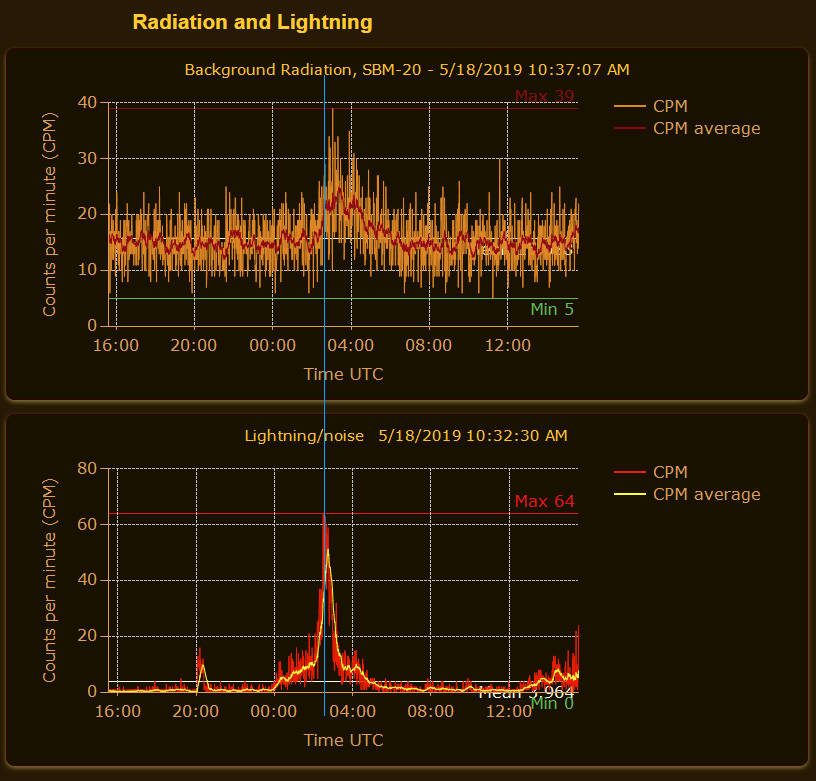Screen dimensions: 816x781
Task: Click the 20:00 tick on Lightning/noise chart
Action: (x=196, y=711)
